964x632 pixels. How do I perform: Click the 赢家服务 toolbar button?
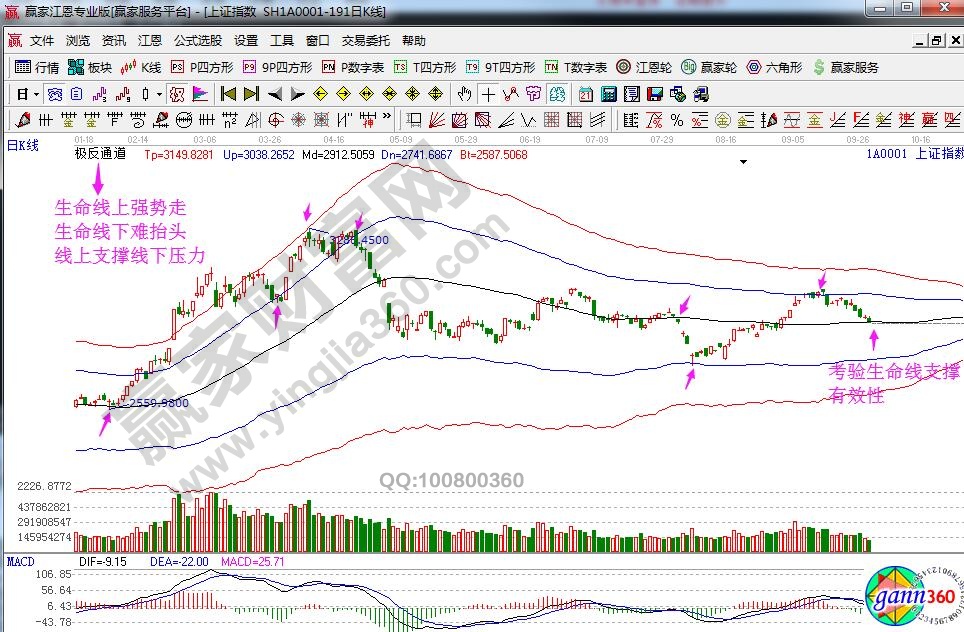pyautogui.click(x=846, y=68)
